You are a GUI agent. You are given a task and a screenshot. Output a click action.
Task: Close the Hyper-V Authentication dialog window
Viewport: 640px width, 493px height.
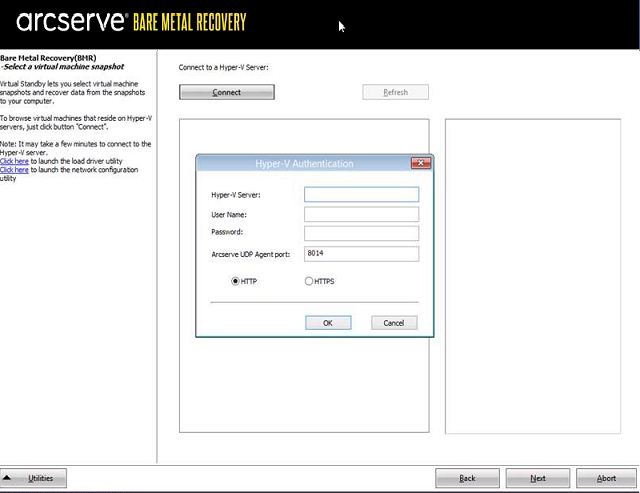coord(420,163)
